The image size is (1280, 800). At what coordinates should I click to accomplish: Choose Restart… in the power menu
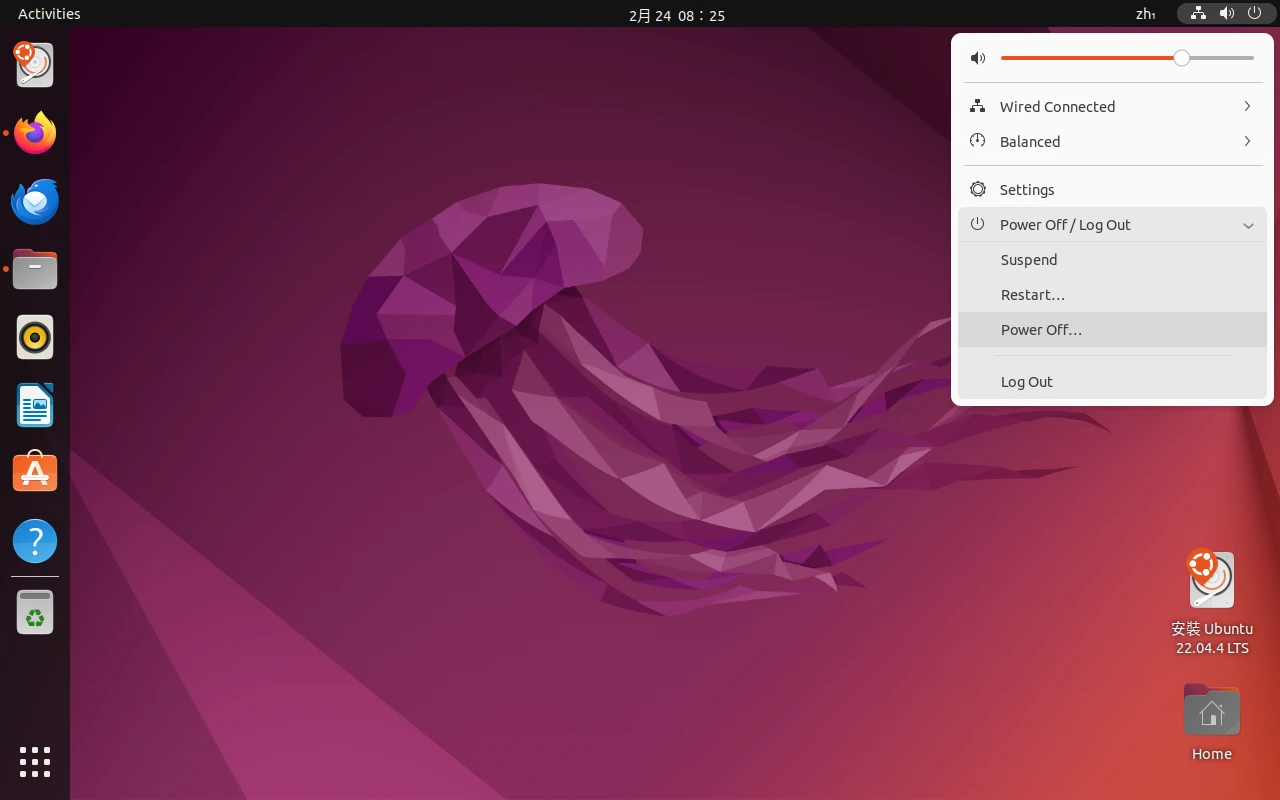[x=1033, y=295]
